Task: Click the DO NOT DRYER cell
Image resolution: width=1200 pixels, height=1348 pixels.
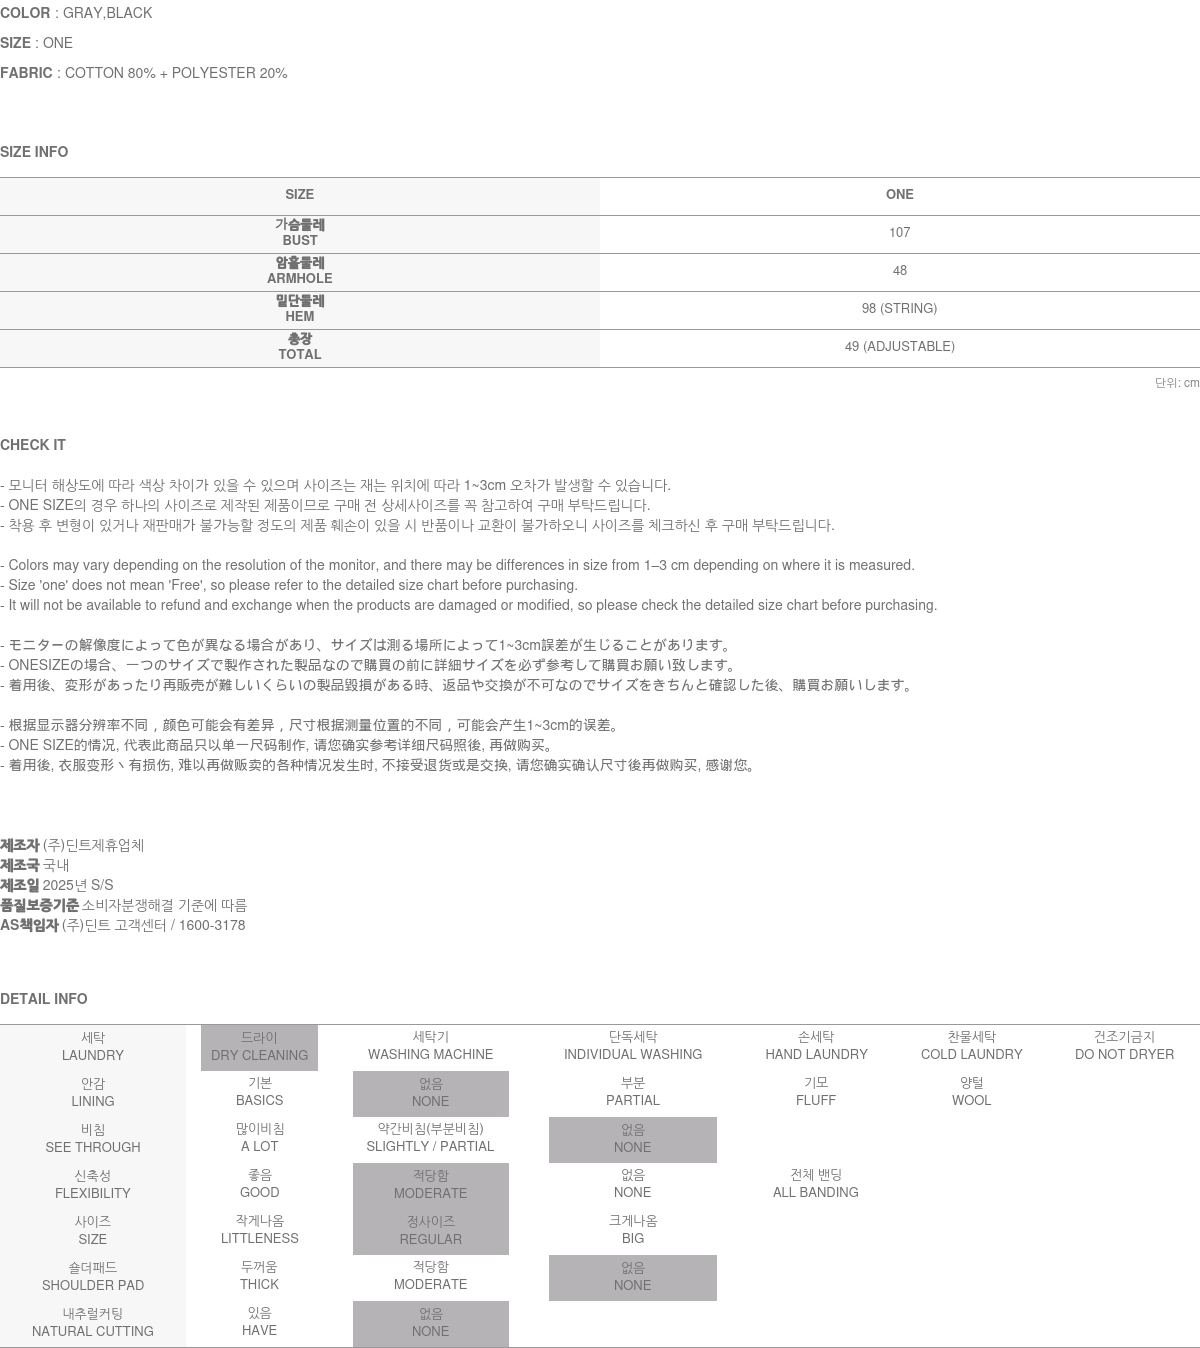Action: click(1124, 1046)
